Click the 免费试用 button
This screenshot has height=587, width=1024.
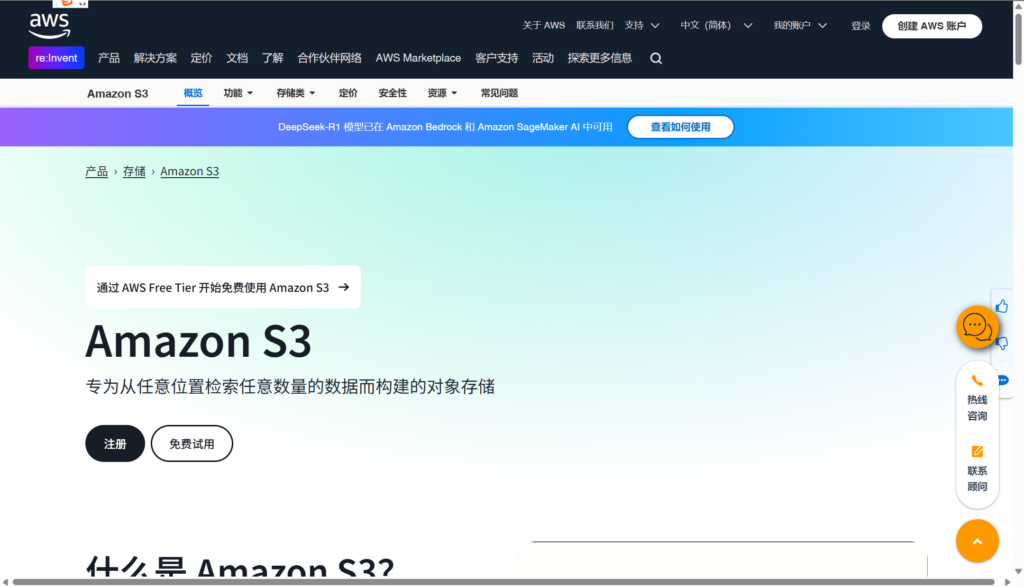(192, 443)
